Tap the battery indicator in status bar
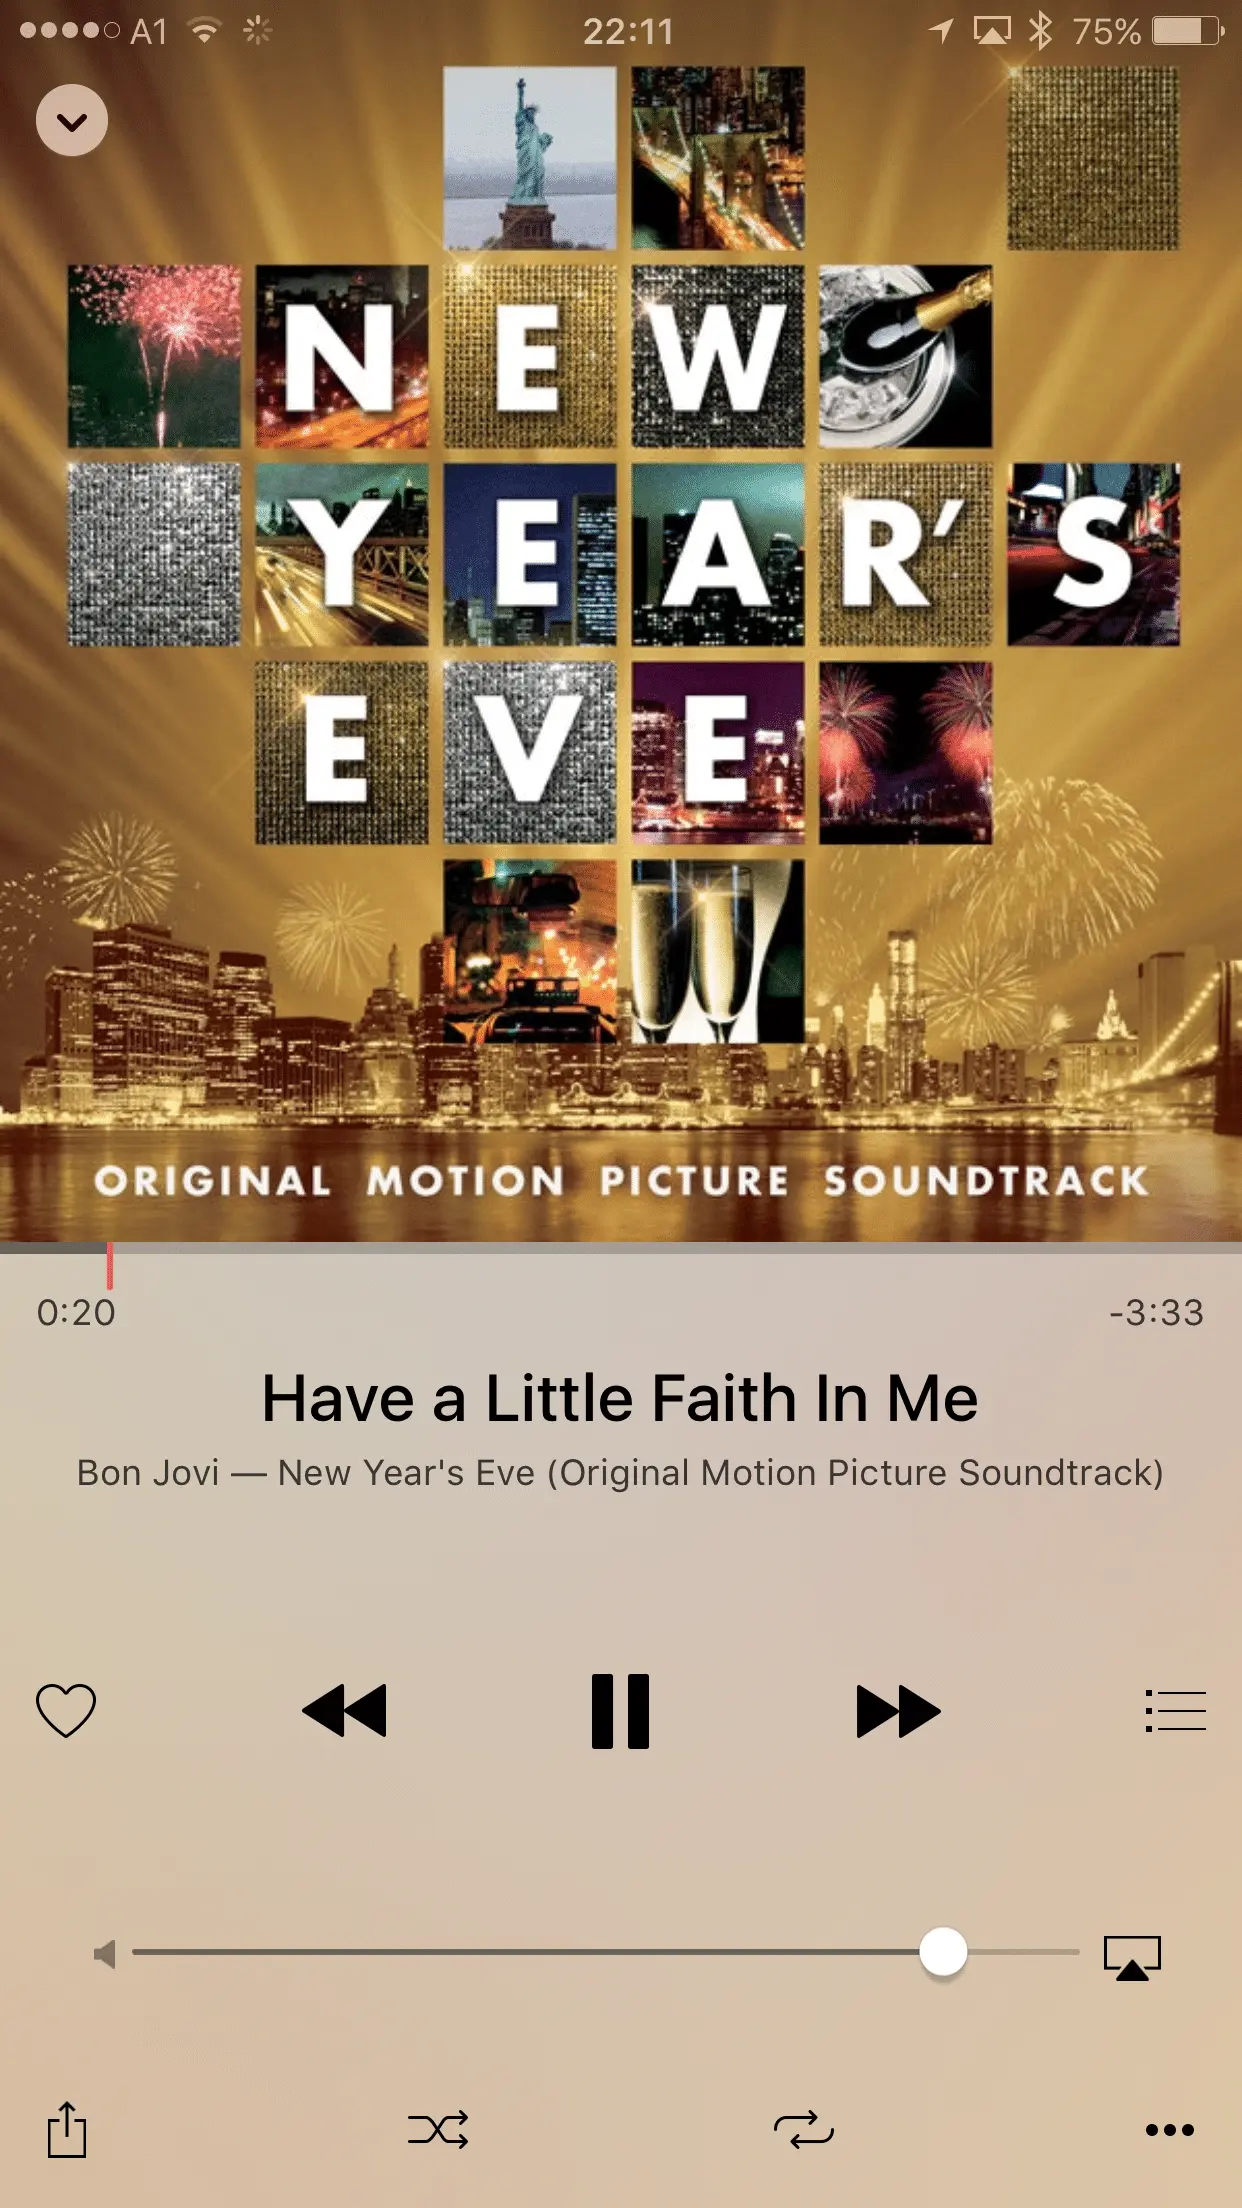The width and height of the screenshot is (1242, 2208). point(1188,31)
